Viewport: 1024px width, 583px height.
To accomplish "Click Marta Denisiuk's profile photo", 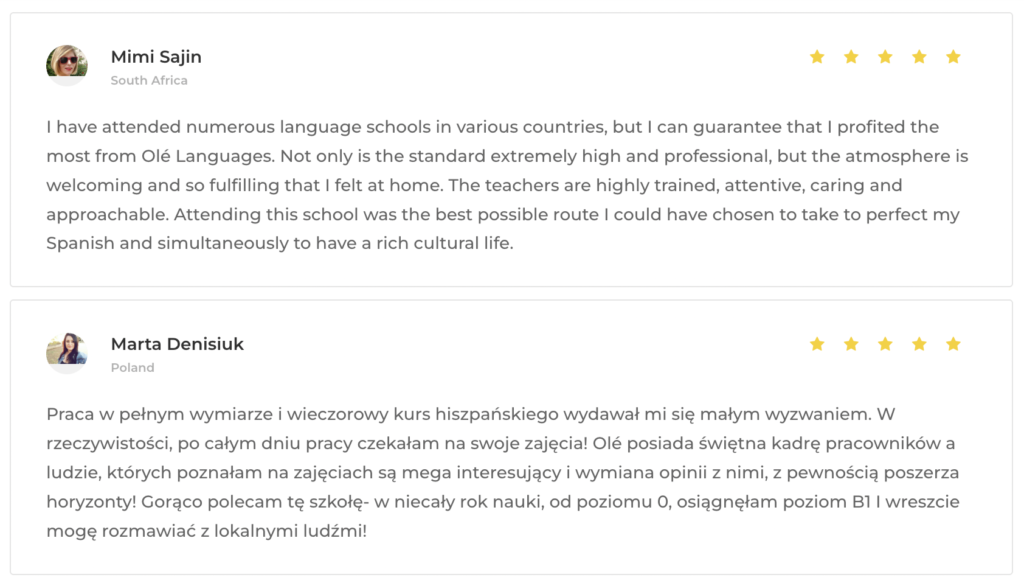I will coord(67,353).
